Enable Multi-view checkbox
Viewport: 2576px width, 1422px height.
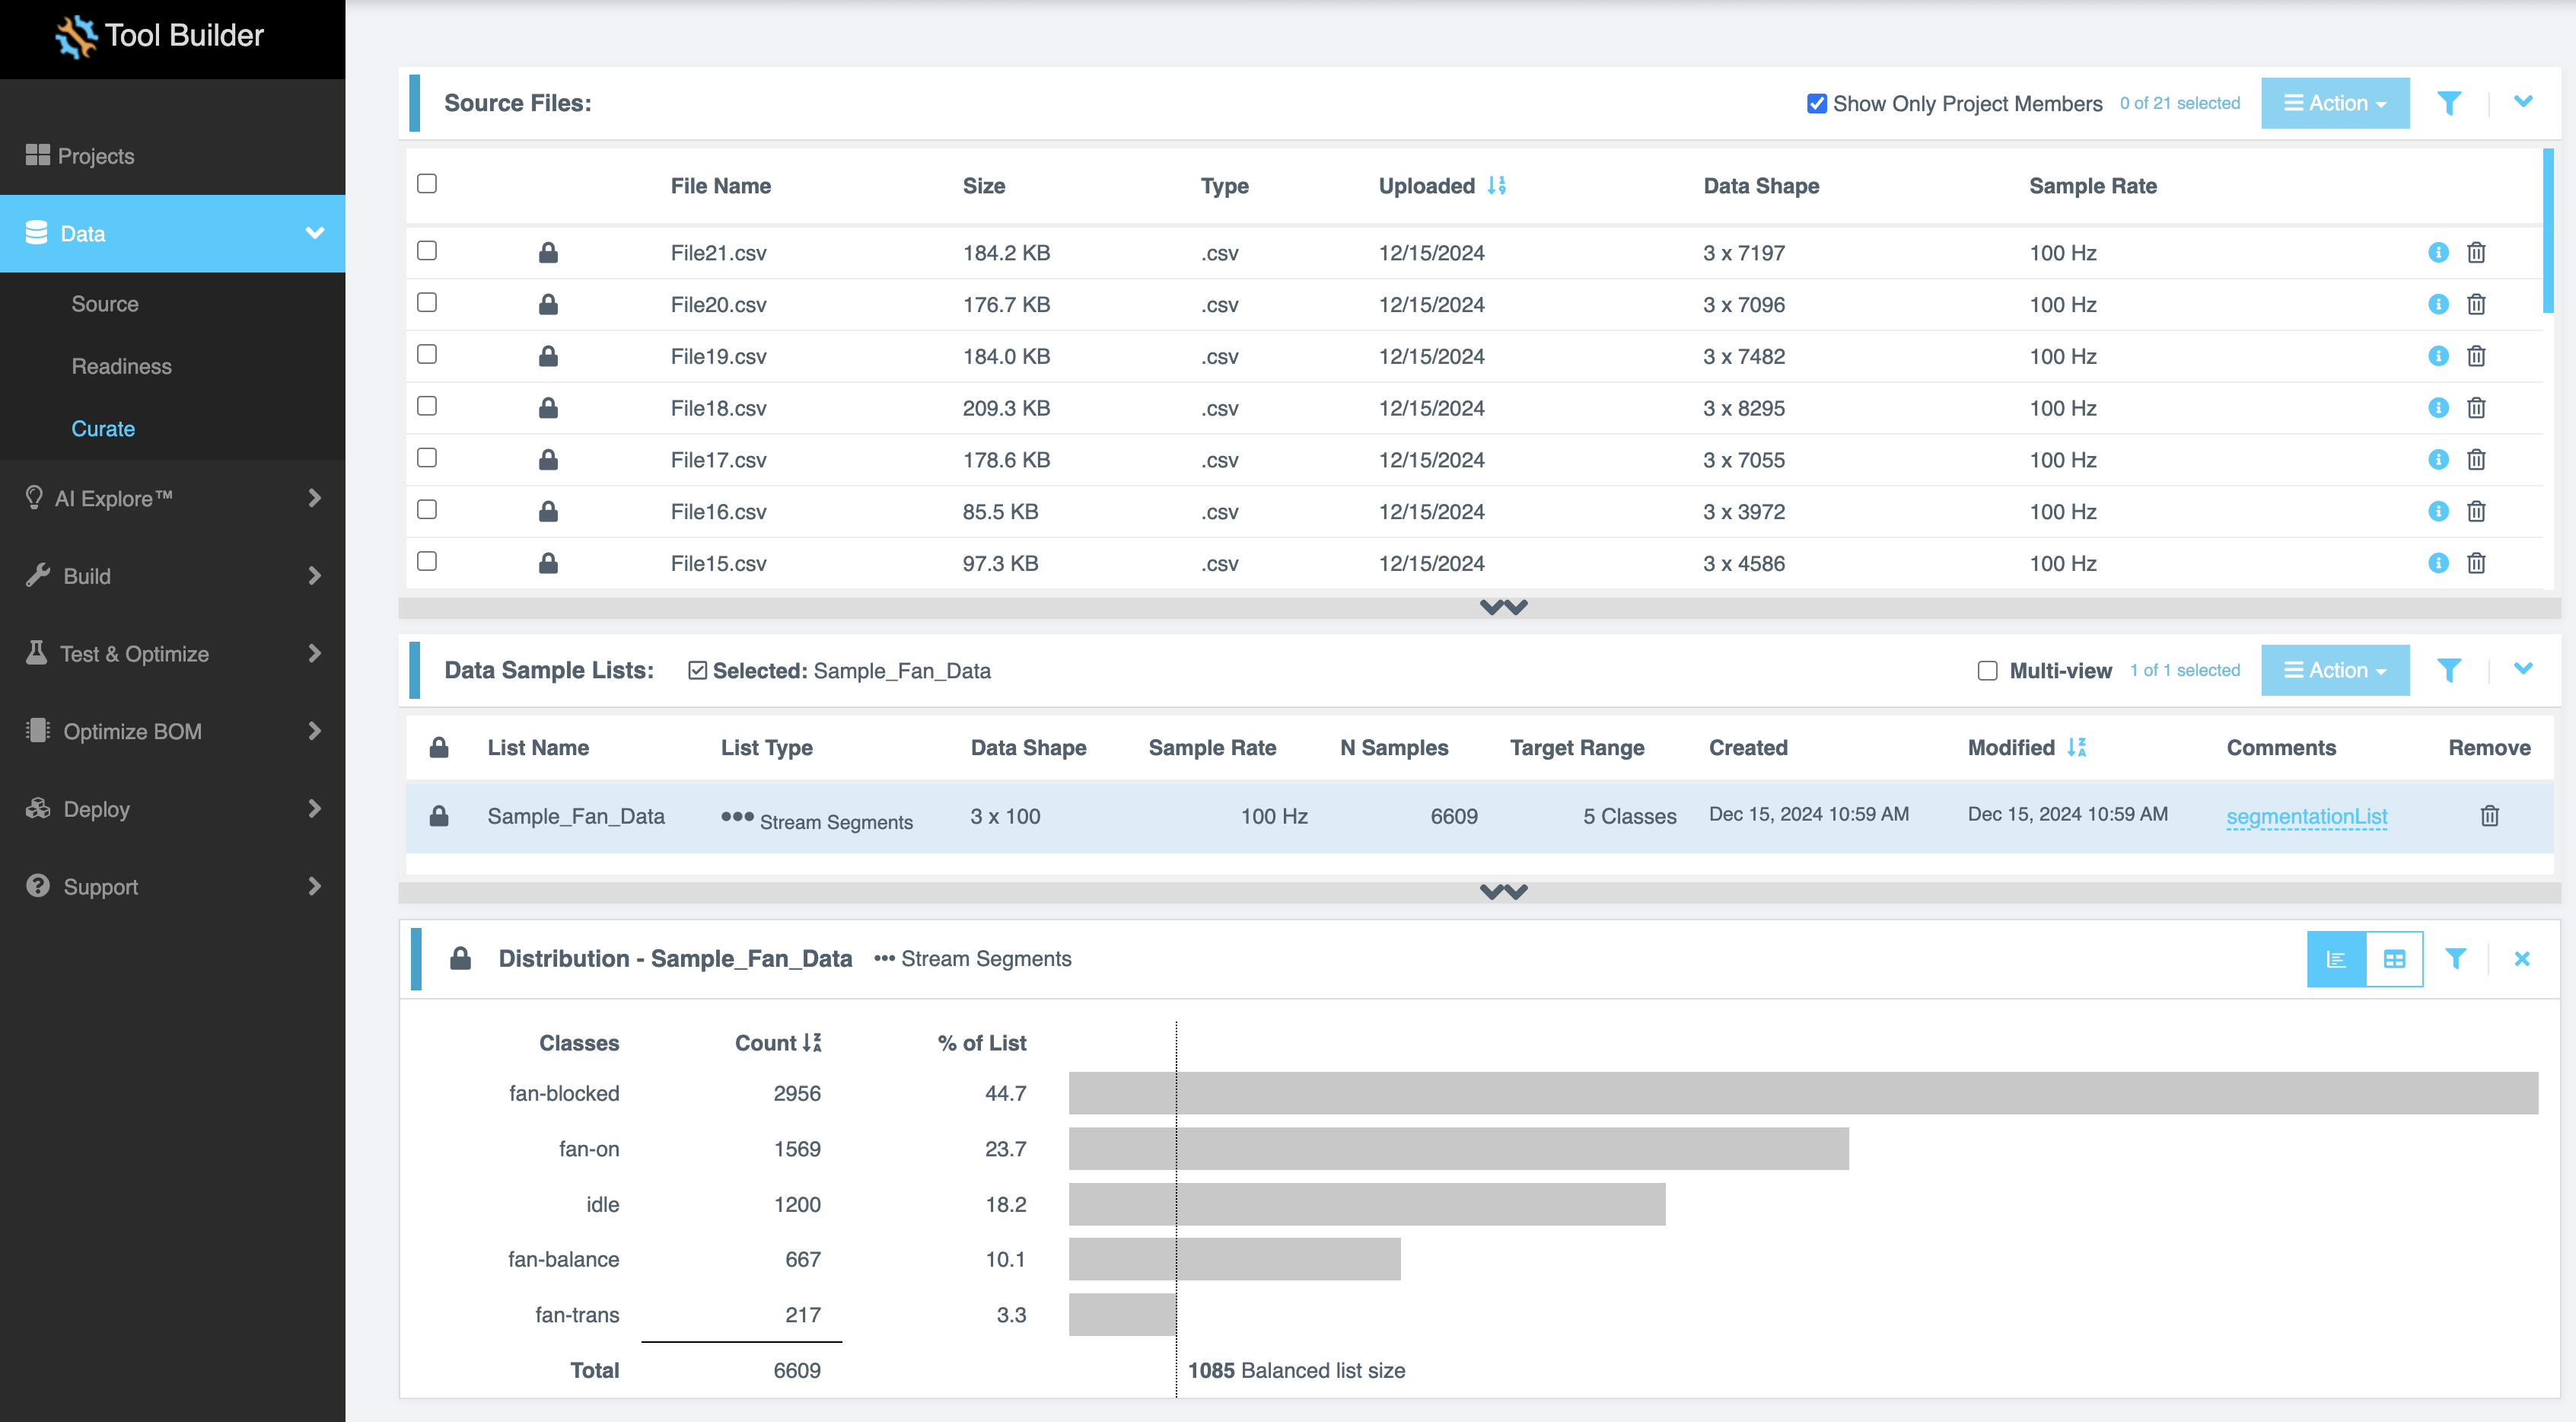pos(1987,670)
